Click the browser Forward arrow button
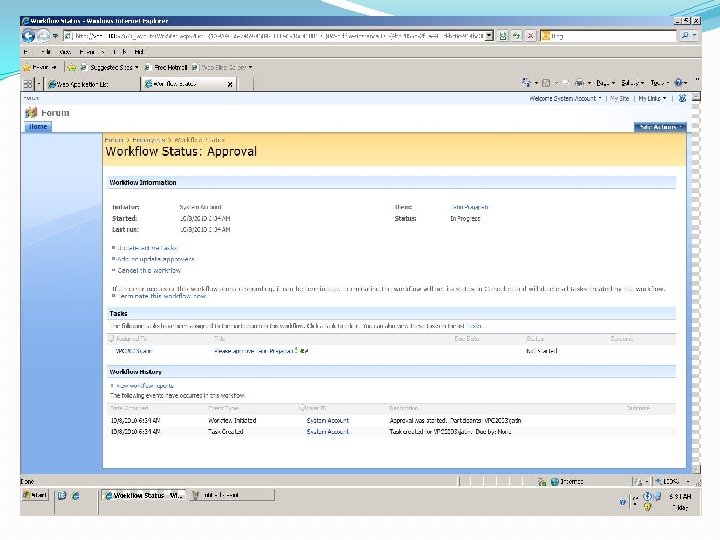 [x=43, y=35]
